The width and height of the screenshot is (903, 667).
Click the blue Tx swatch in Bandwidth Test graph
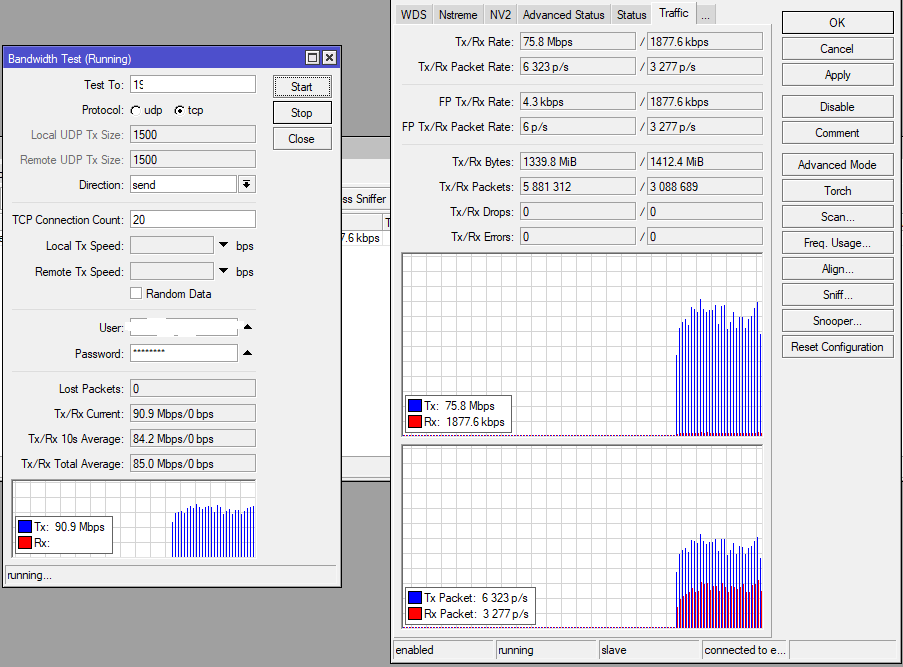point(25,526)
